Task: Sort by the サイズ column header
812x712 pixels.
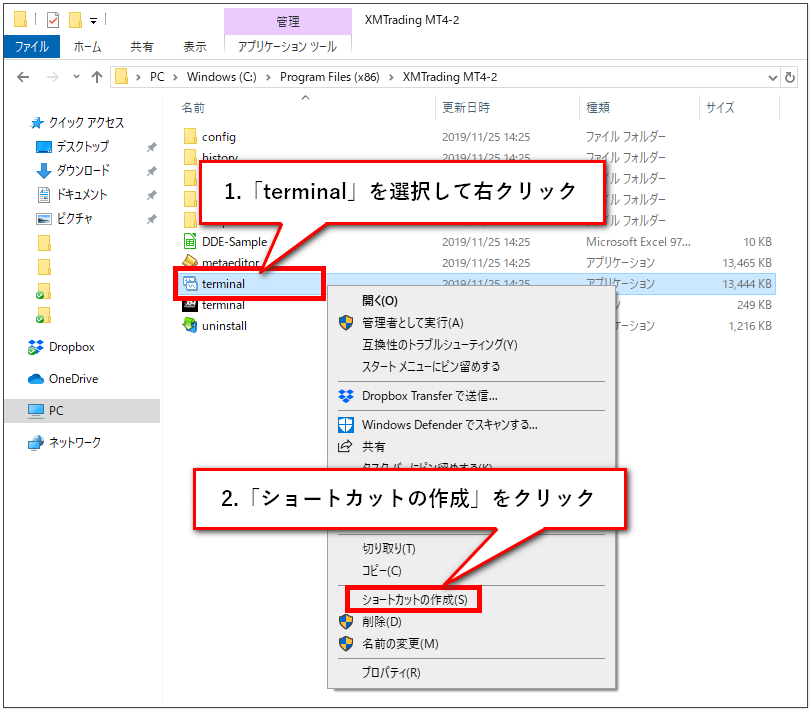Action: pos(720,108)
